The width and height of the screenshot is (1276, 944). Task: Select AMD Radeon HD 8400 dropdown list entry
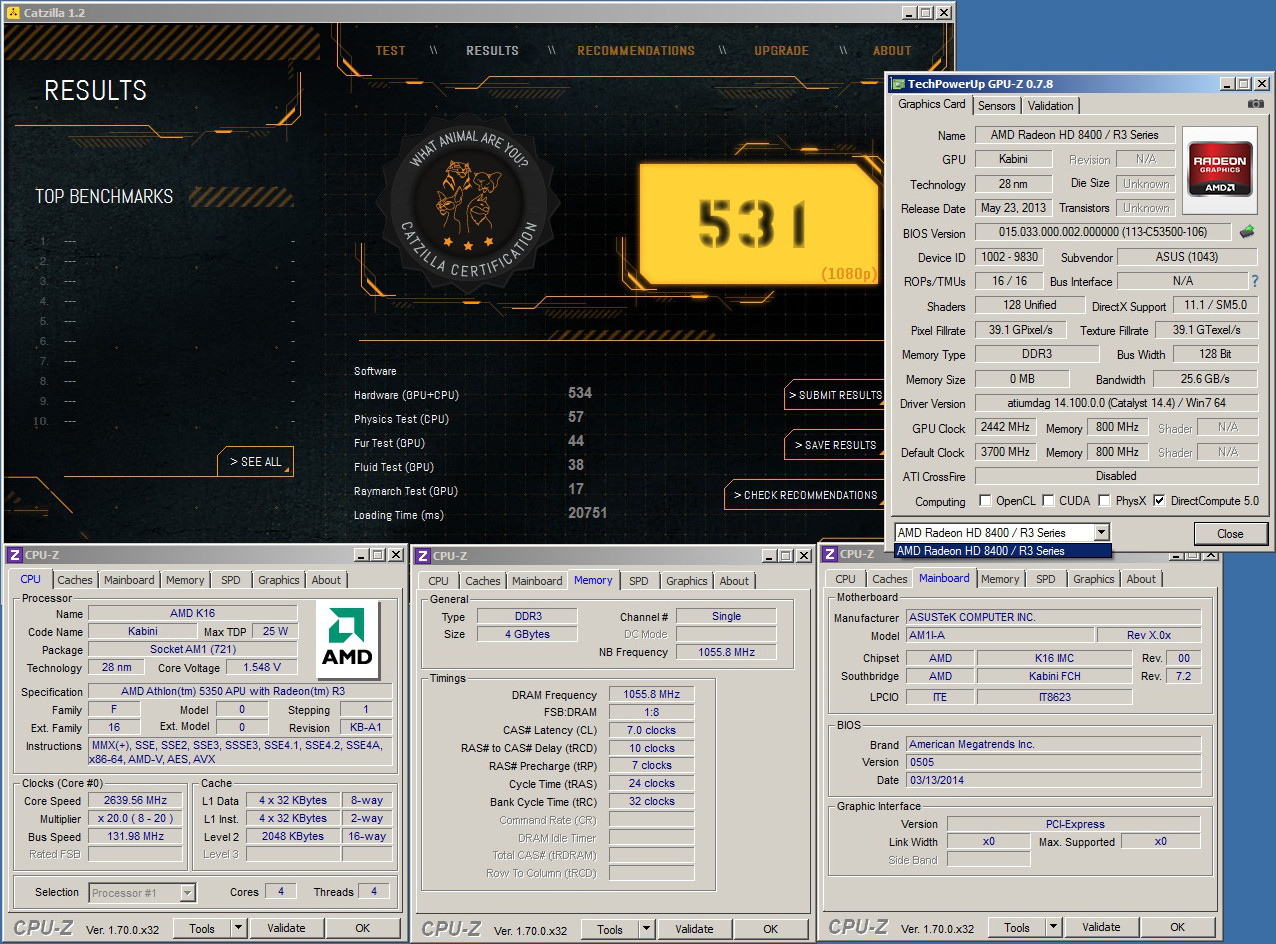(1002, 551)
